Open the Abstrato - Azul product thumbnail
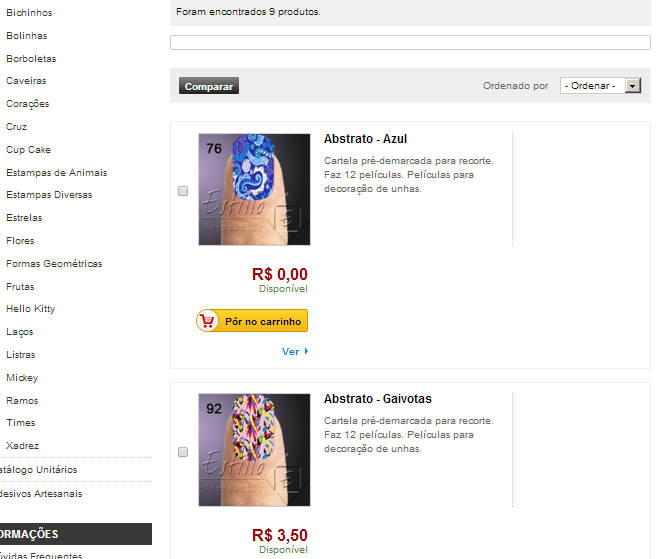 click(254, 189)
